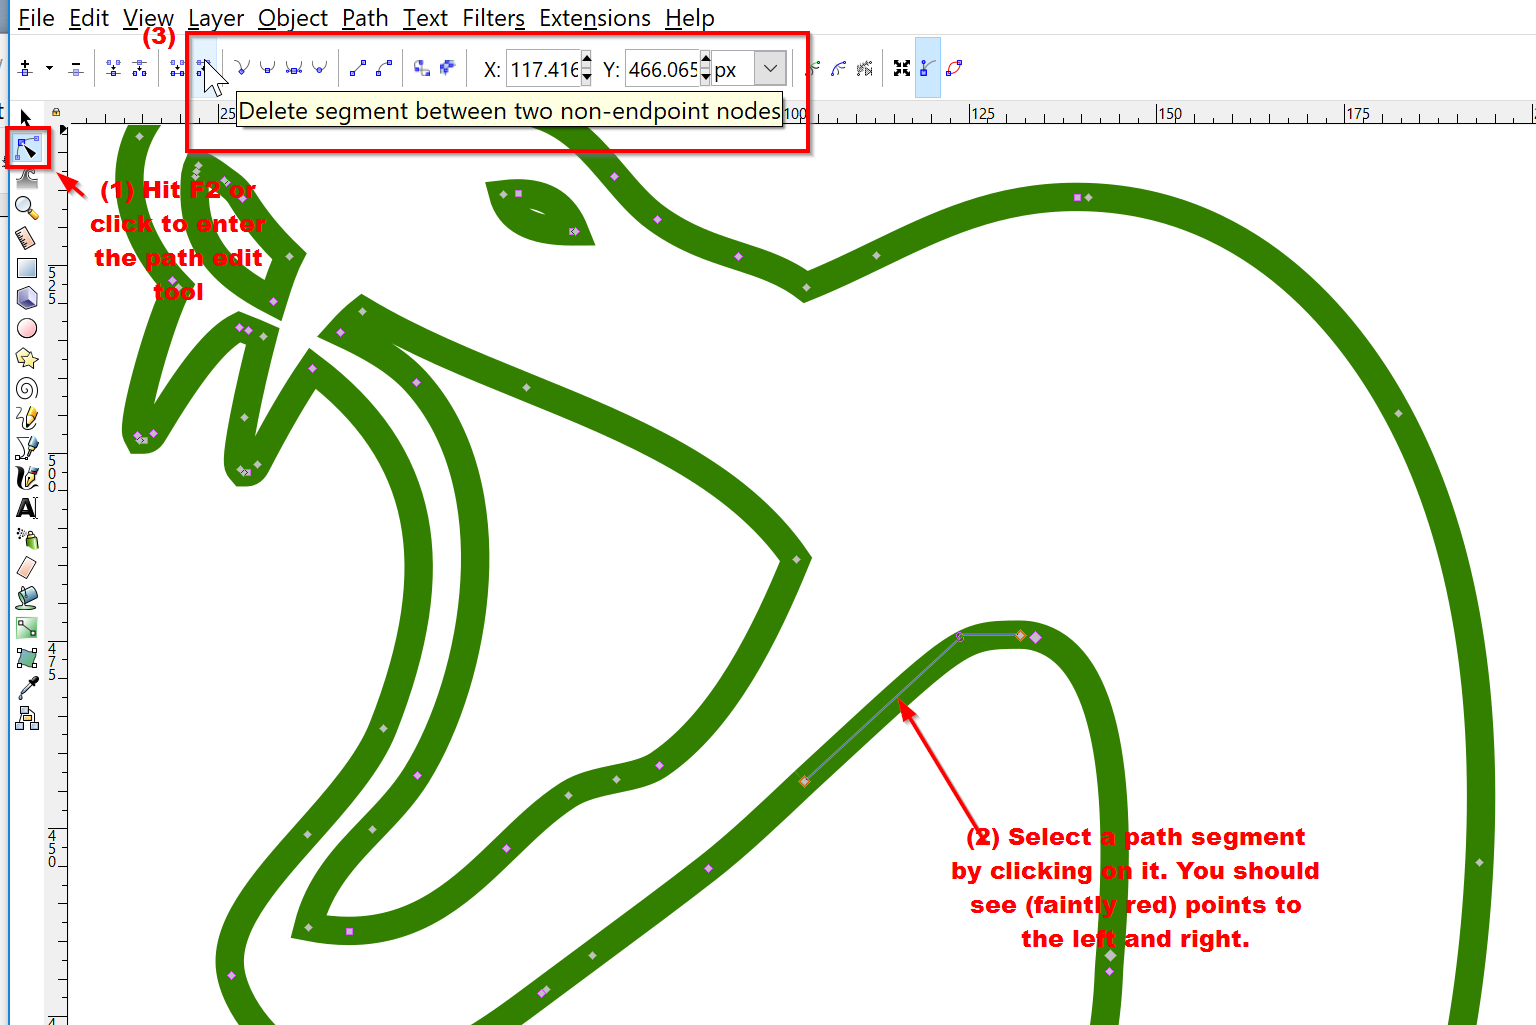
Task: Activate the Spiral tool
Action: pyautogui.click(x=26, y=388)
